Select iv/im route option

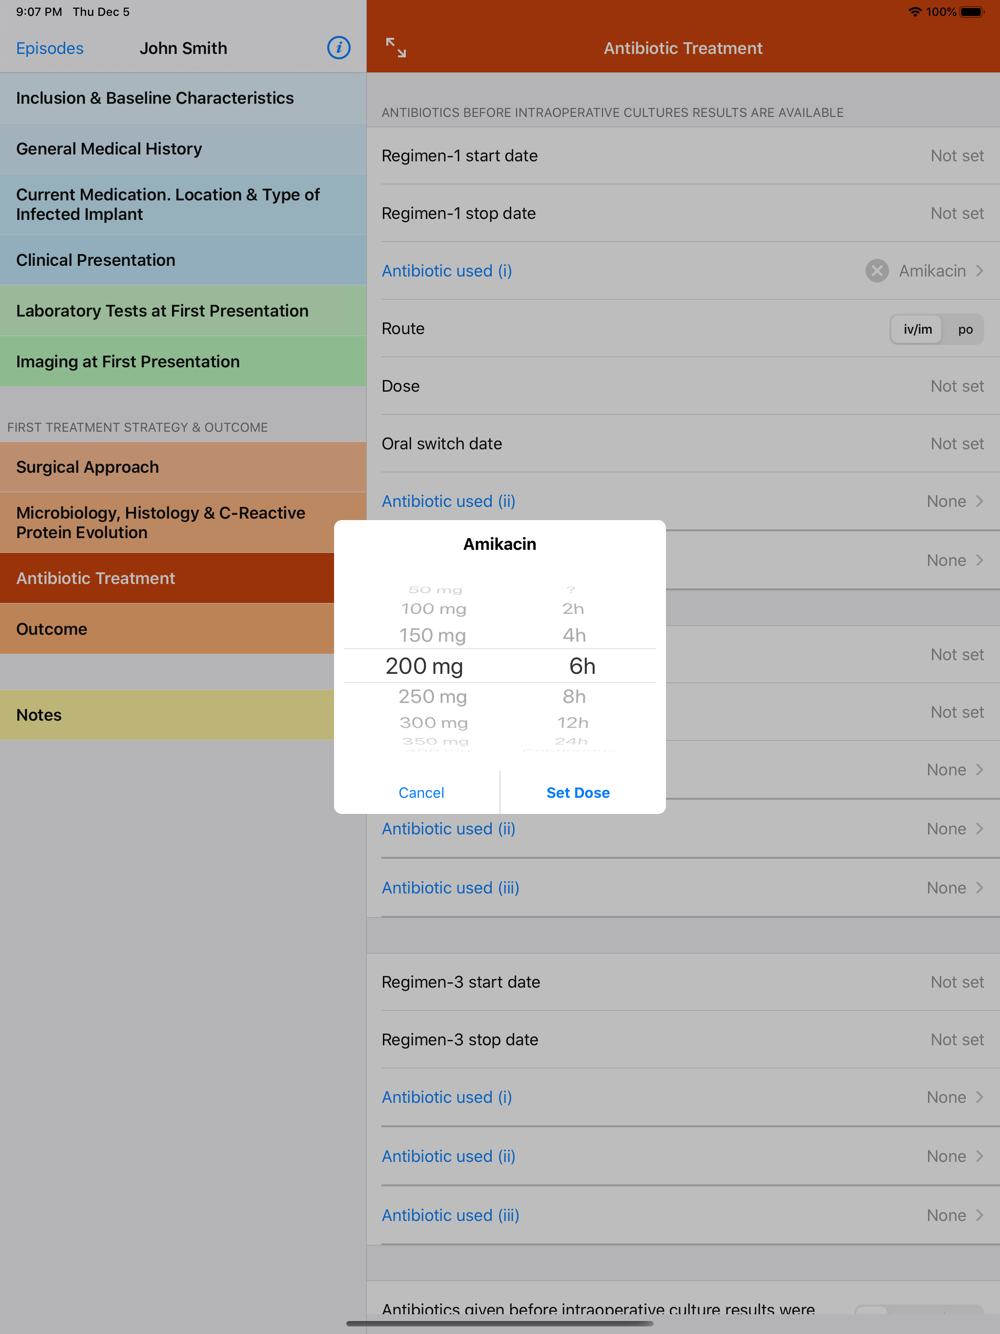(x=917, y=329)
